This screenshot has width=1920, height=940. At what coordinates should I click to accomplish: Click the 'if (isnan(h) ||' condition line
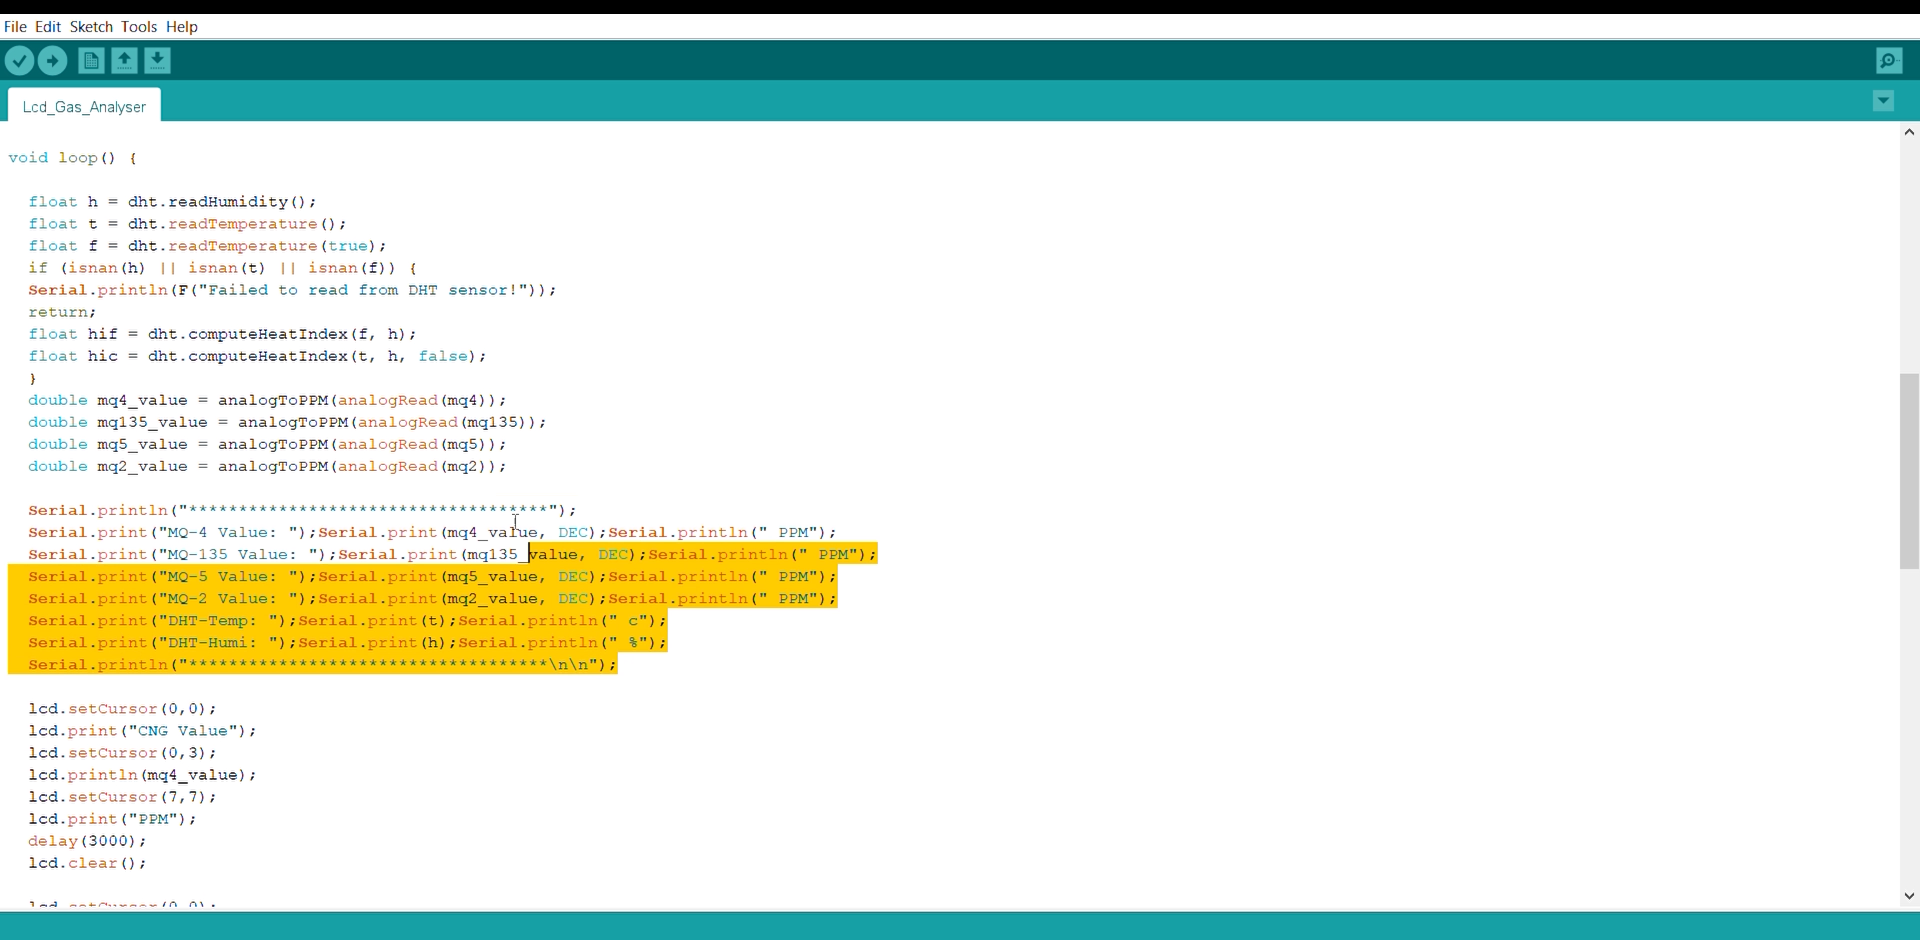tap(222, 268)
